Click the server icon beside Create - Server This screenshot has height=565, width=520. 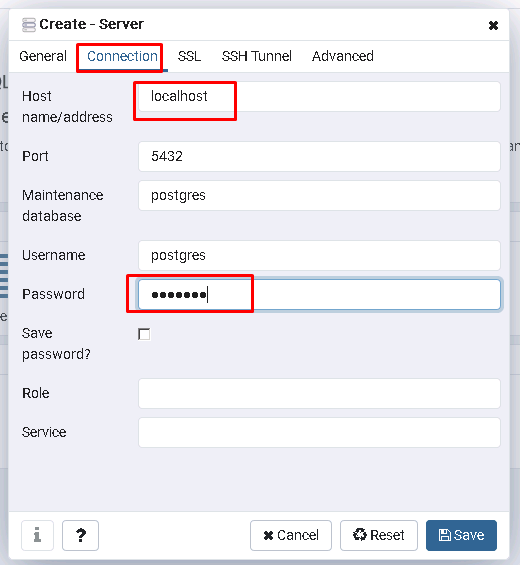pyautogui.click(x=29, y=25)
